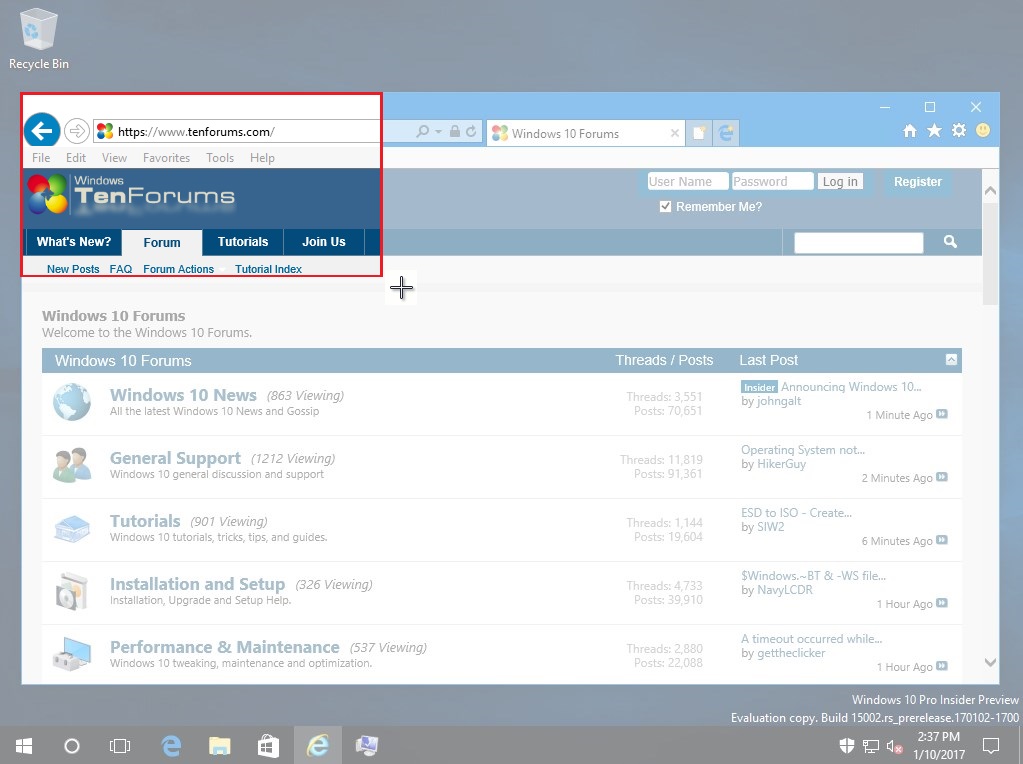Image resolution: width=1023 pixels, height=764 pixels.
Task: Open the Tutorials forum link in list
Action: tap(145, 521)
